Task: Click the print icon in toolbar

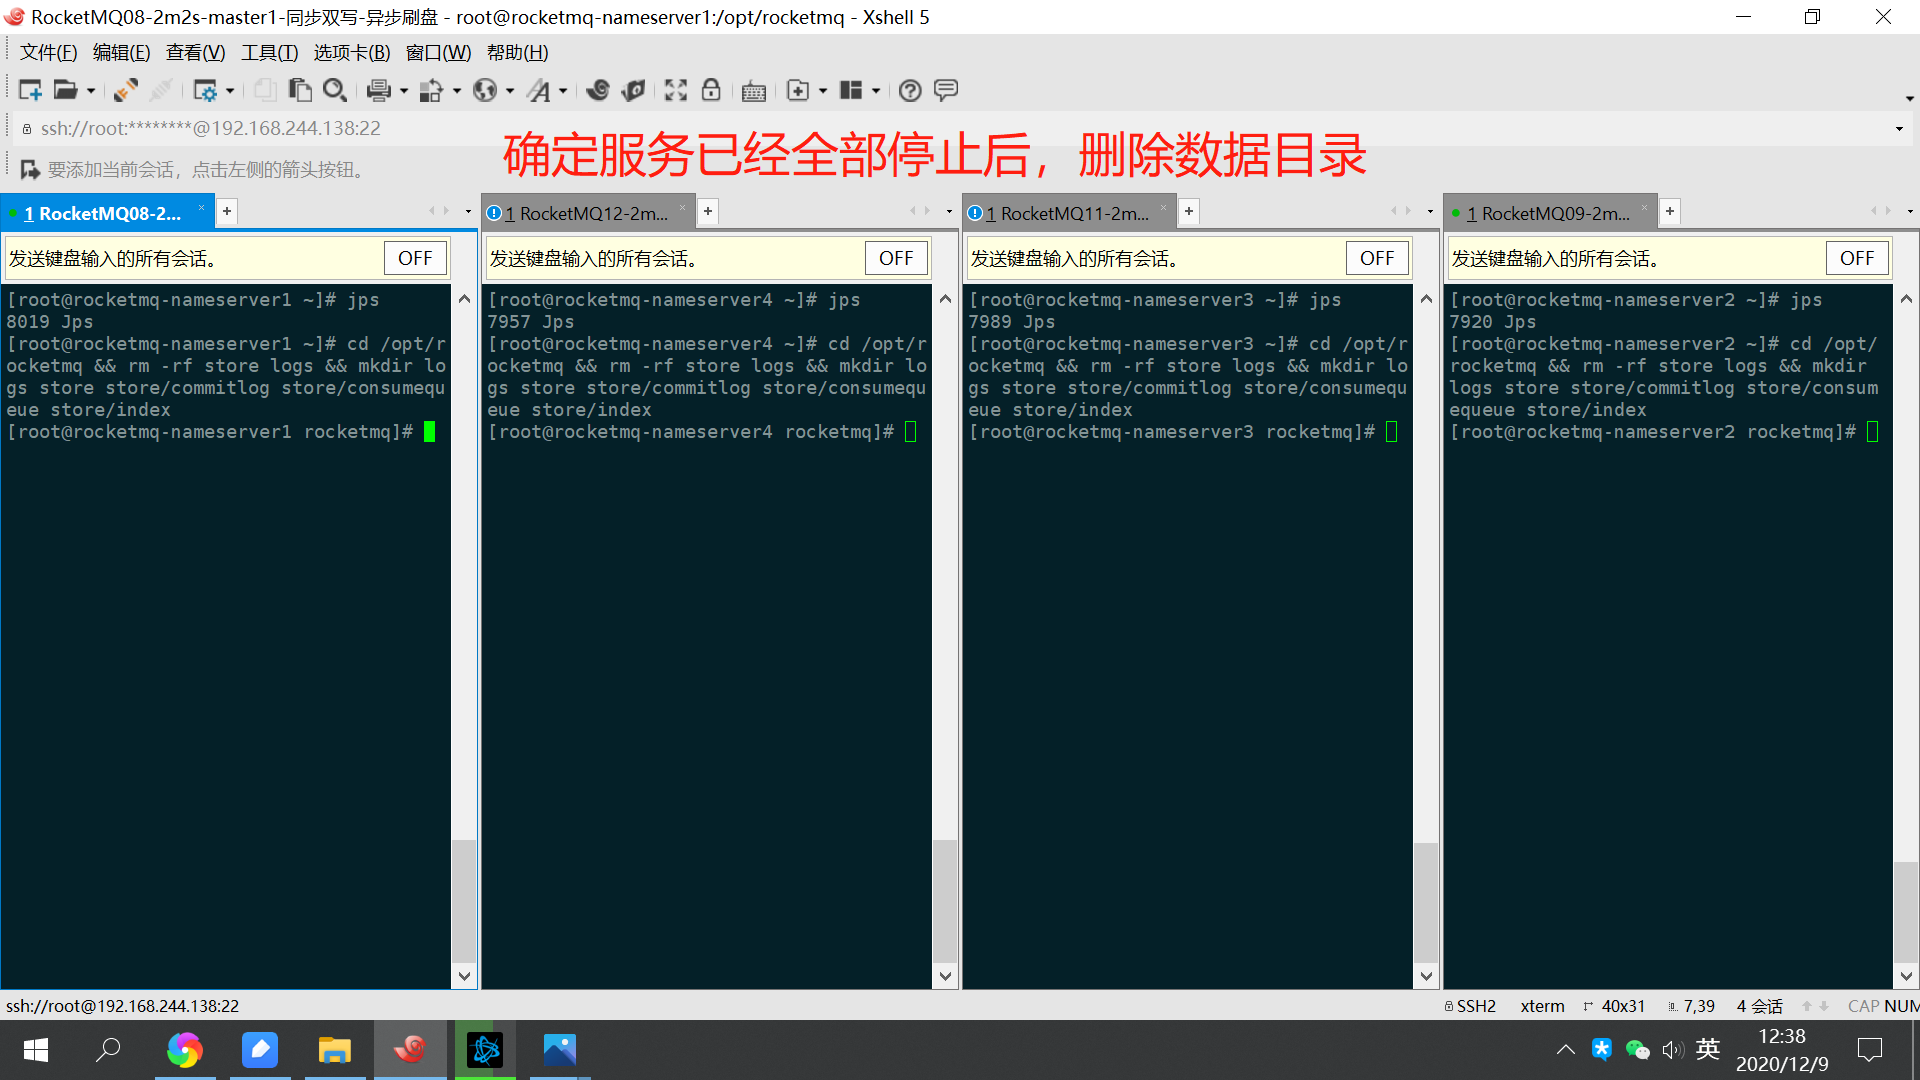Action: [x=378, y=90]
